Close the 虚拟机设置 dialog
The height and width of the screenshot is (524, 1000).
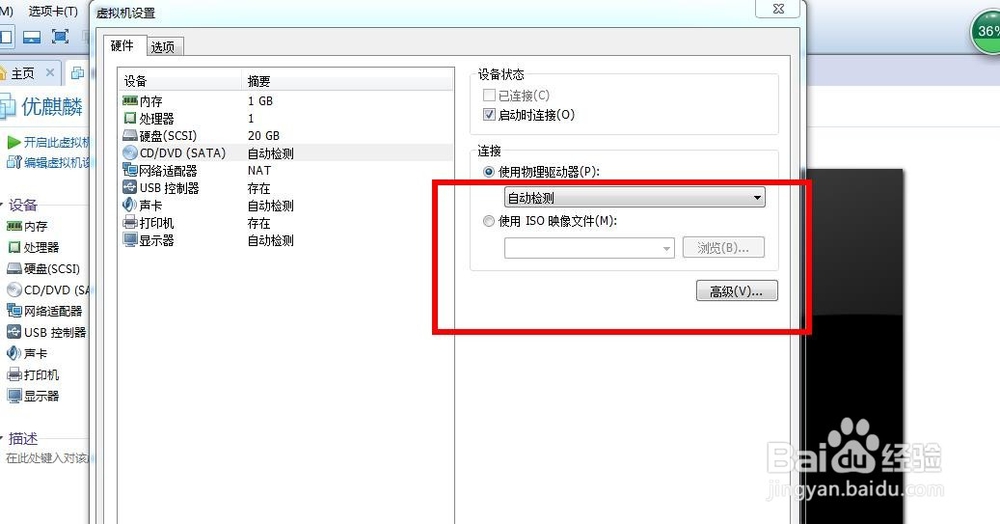(x=777, y=8)
